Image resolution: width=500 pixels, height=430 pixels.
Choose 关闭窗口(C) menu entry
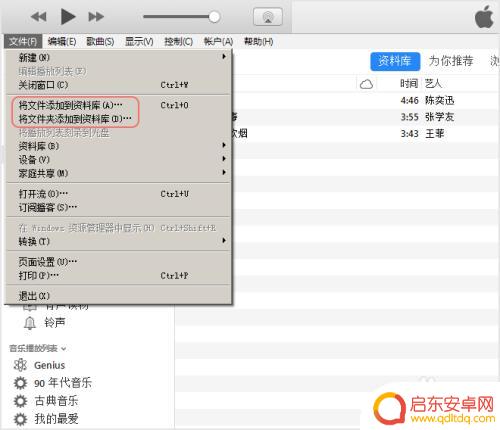119,85
